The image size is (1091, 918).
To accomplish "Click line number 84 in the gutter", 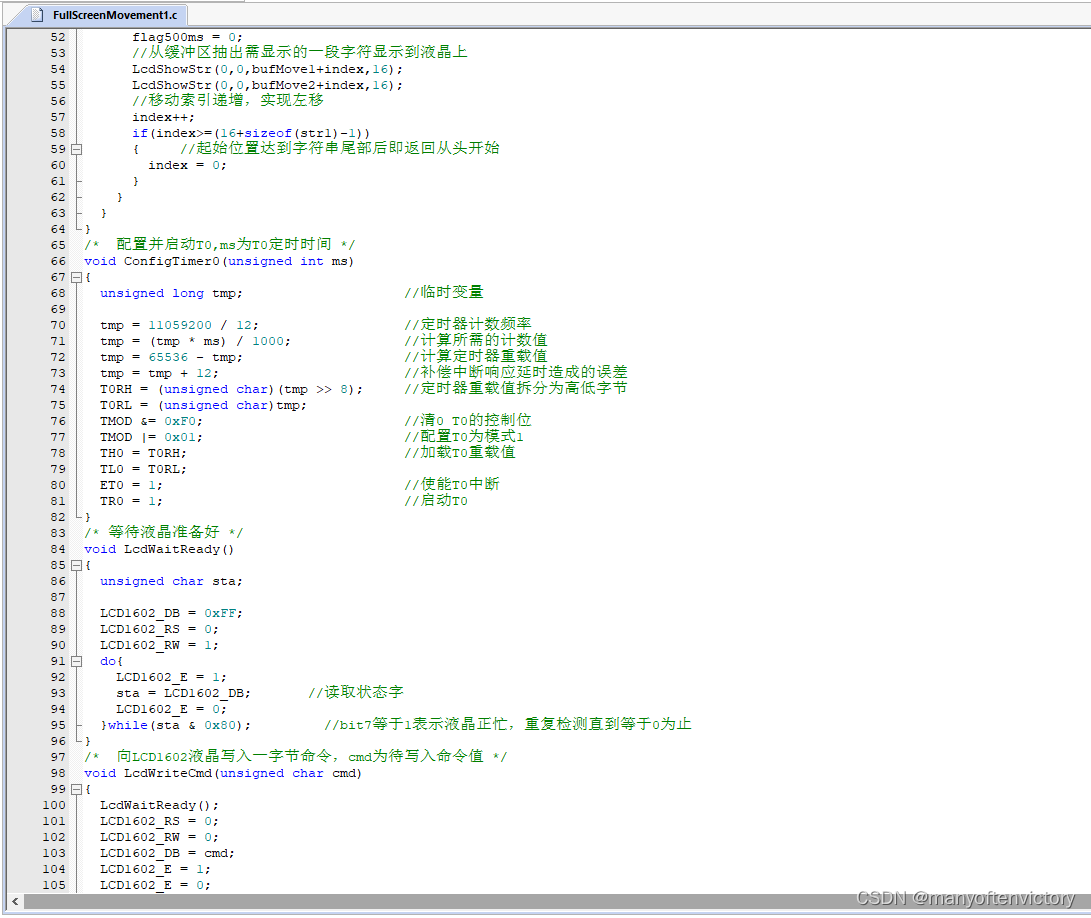I will (x=58, y=549).
